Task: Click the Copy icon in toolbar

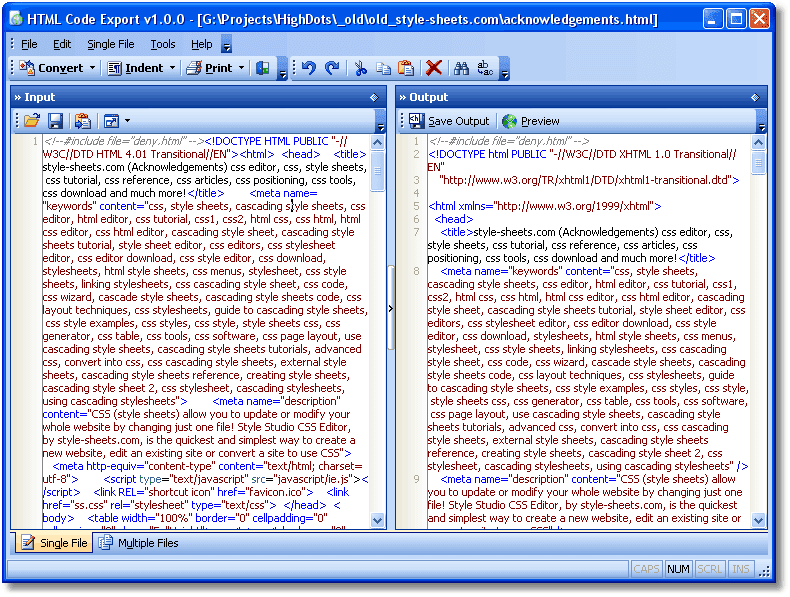Action: click(384, 68)
